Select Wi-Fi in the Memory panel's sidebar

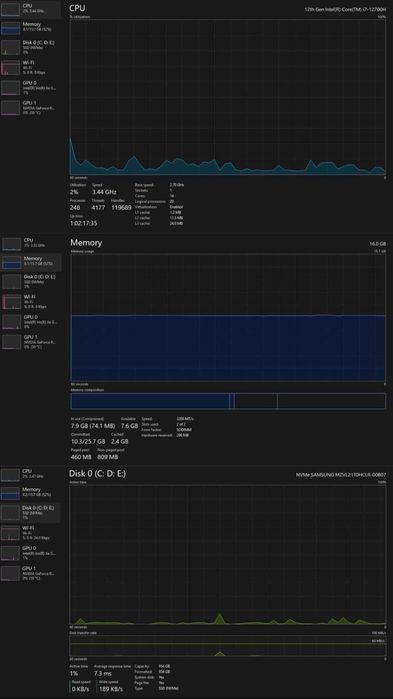(31, 302)
